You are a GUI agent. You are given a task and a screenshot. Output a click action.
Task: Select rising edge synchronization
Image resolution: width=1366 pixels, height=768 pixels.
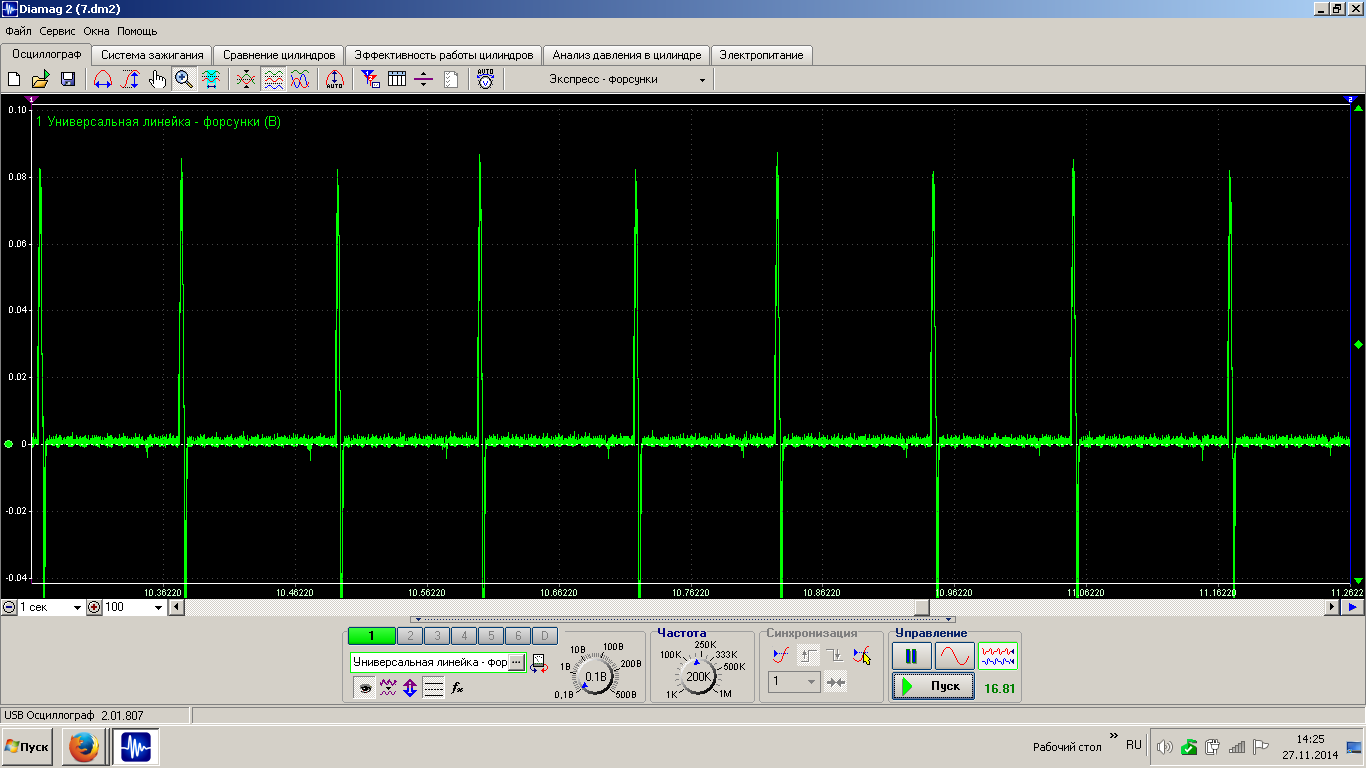click(x=809, y=656)
